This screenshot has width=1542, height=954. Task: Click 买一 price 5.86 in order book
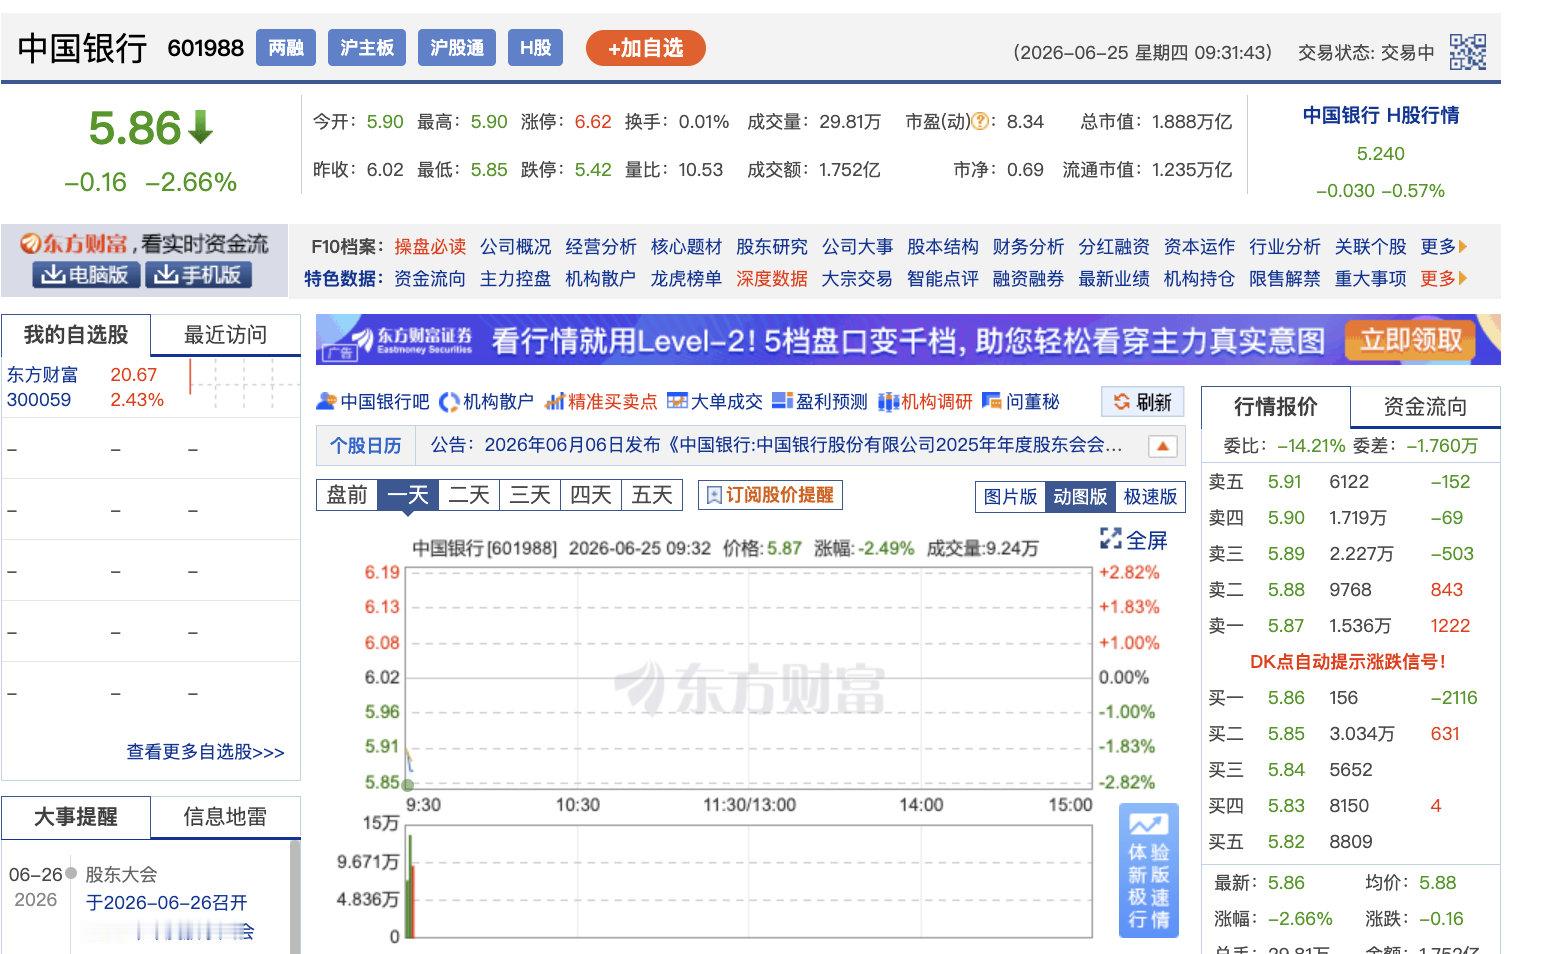1286,697
